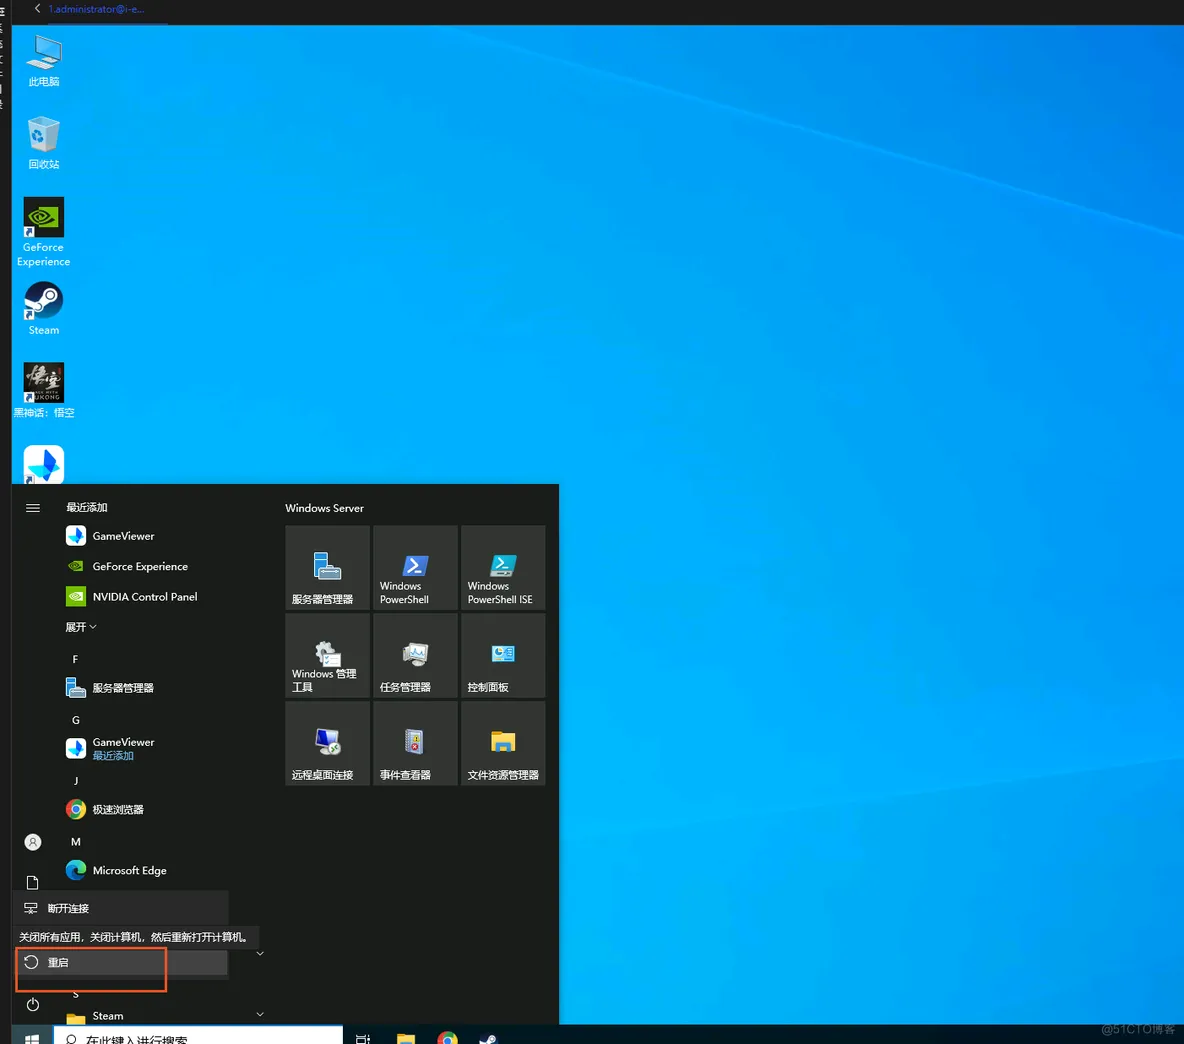This screenshot has width=1184, height=1044.
Task: Click the letter F section header
Action: (x=76, y=659)
